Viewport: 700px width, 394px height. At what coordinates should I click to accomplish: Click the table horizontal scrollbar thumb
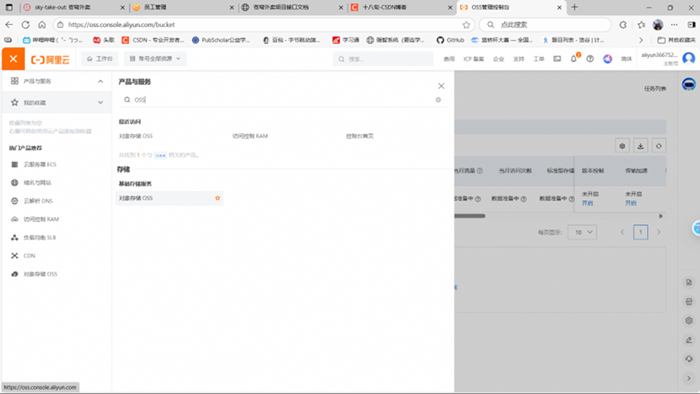470,216
